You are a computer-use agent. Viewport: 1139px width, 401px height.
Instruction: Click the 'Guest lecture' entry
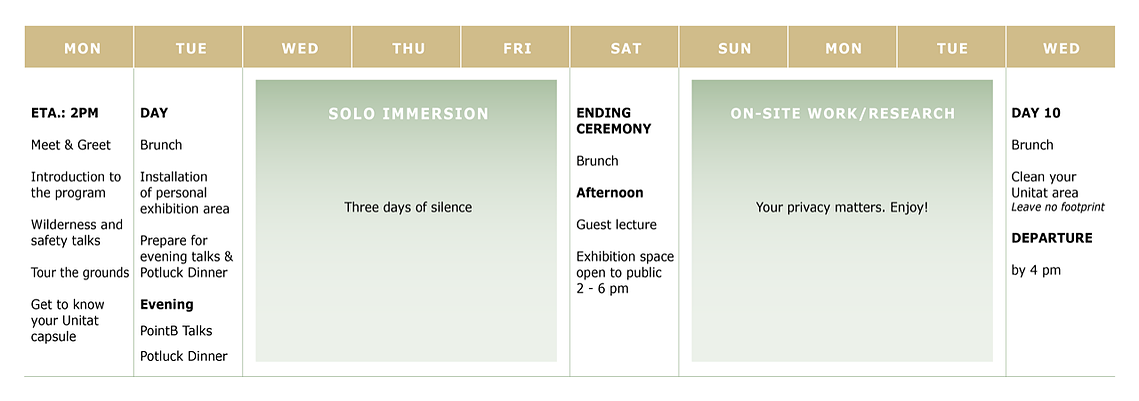[x=617, y=224]
